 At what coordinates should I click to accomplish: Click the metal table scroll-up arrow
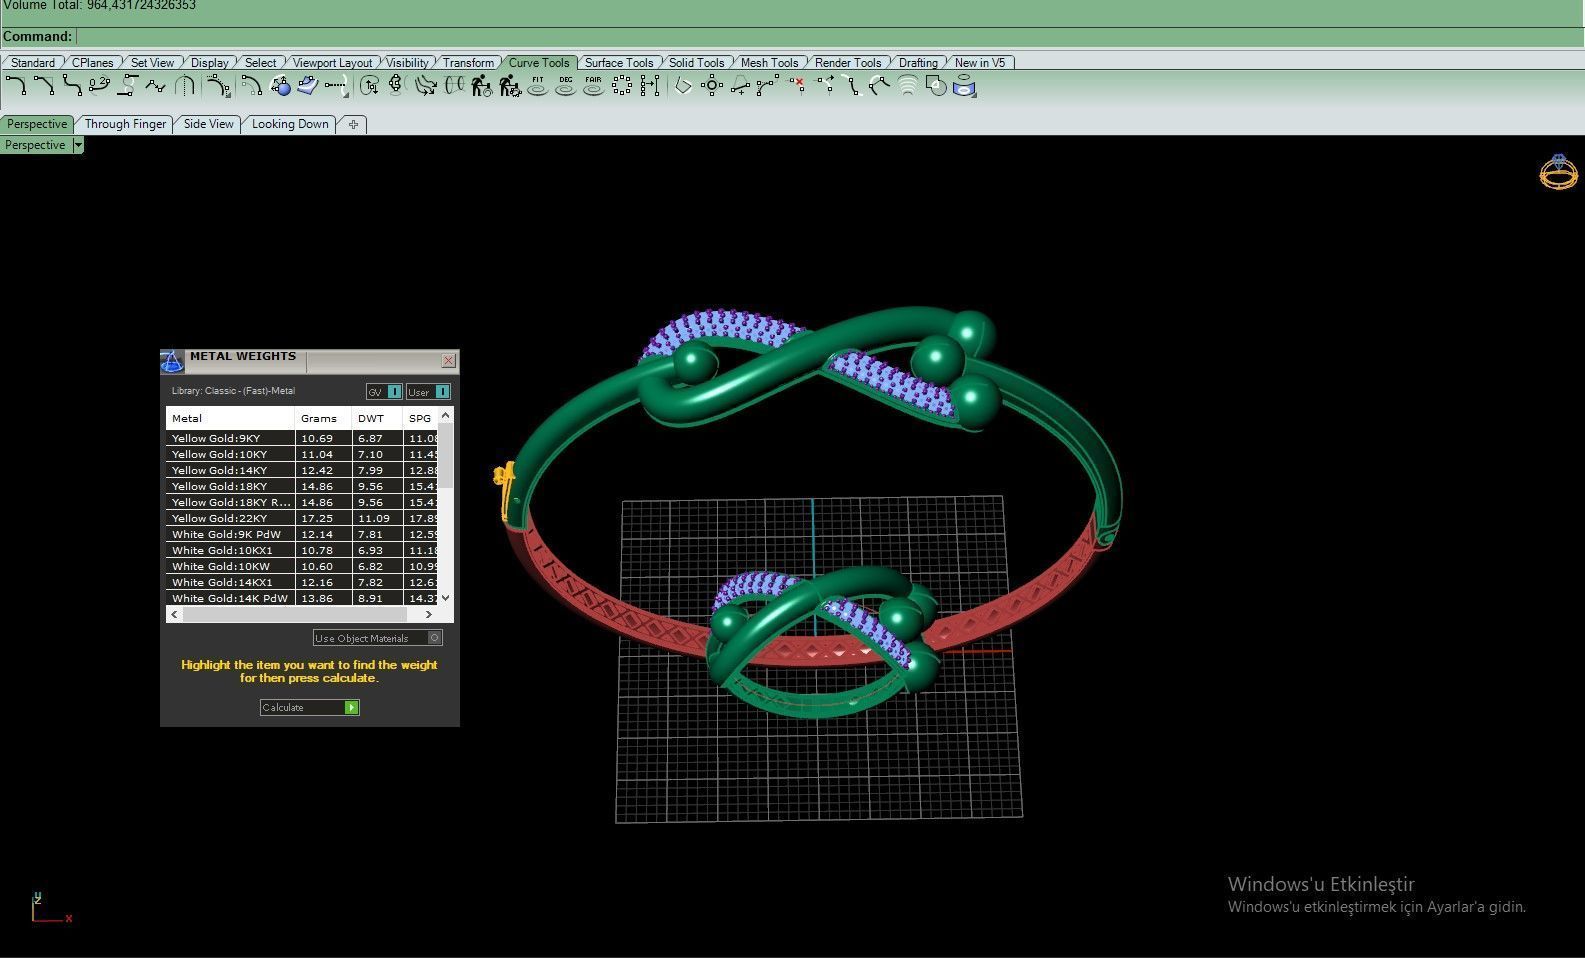(x=446, y=414)
